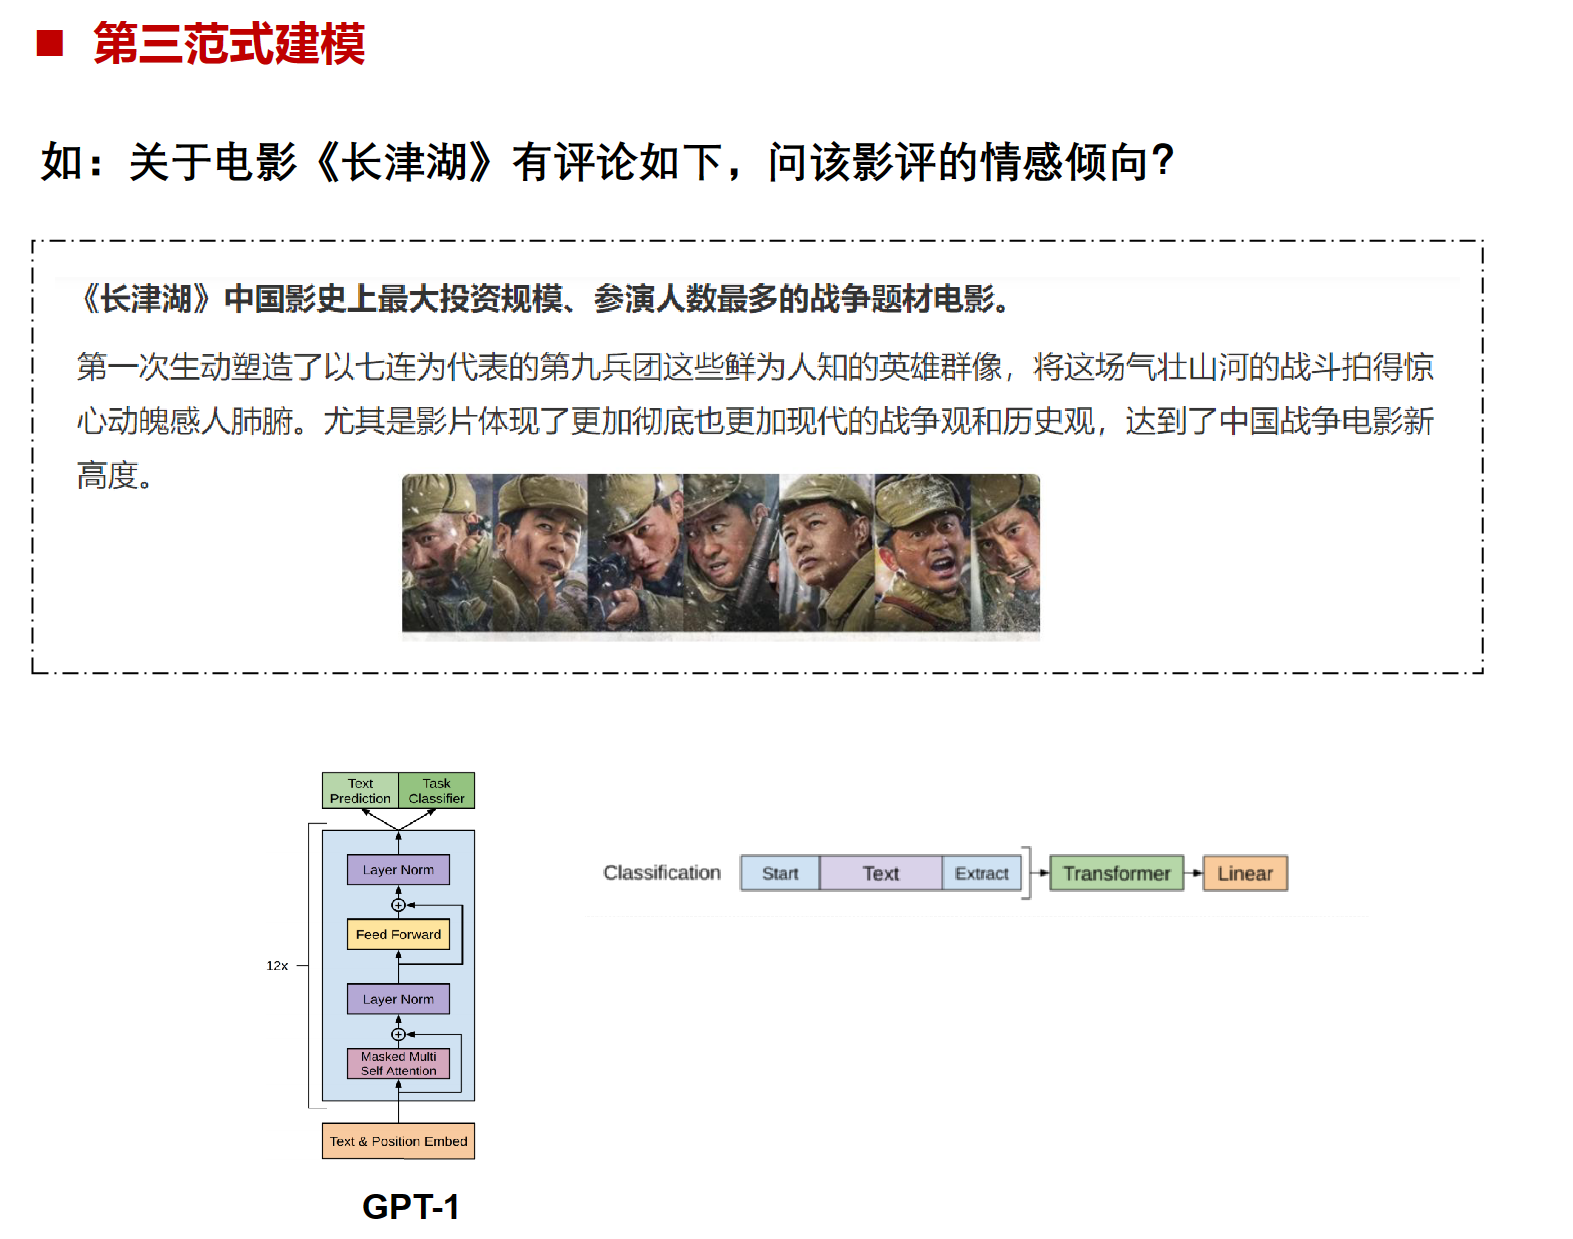Click the review line starting 心动魄感人肺腑
Screen dimensions: 1573x1239
coord(755,421)
